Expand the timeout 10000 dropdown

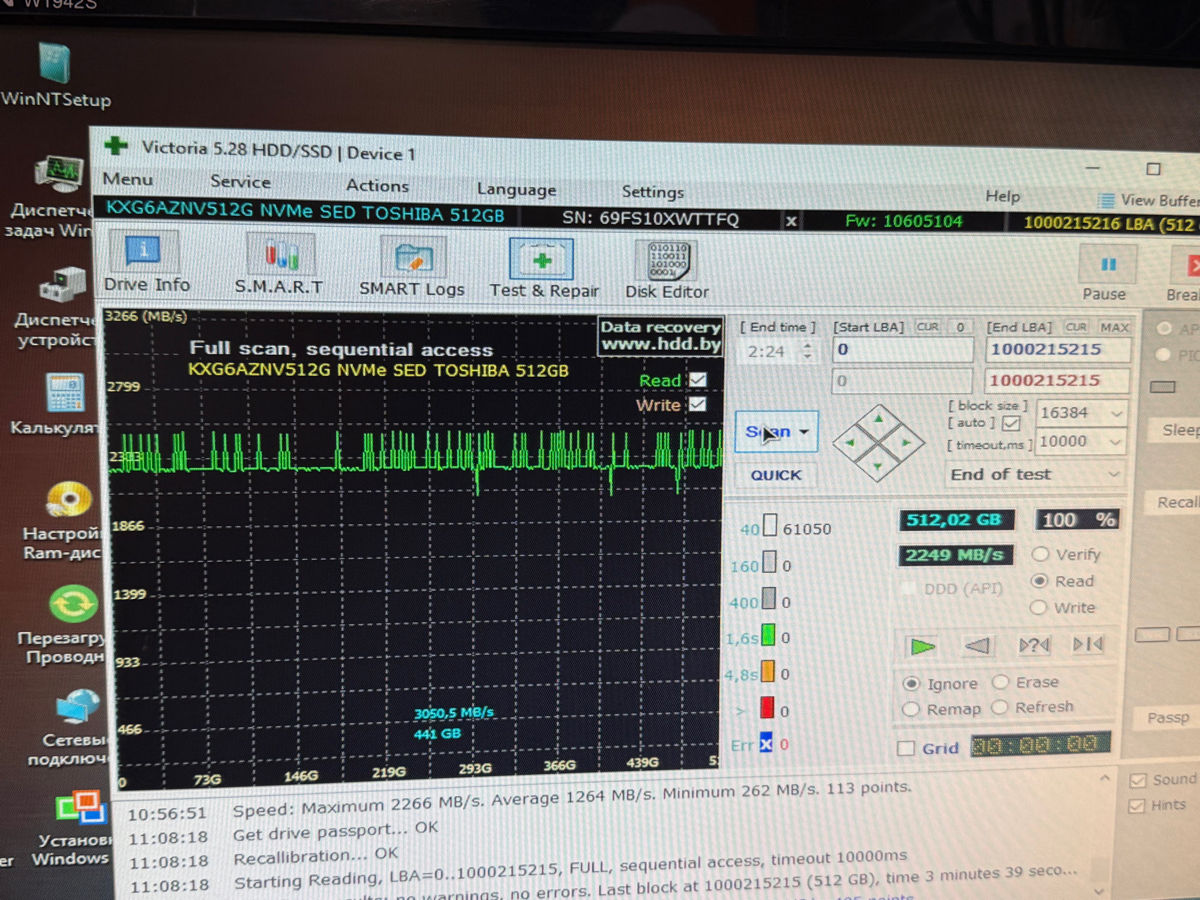pyautogui.click(x=1083, y=441)
